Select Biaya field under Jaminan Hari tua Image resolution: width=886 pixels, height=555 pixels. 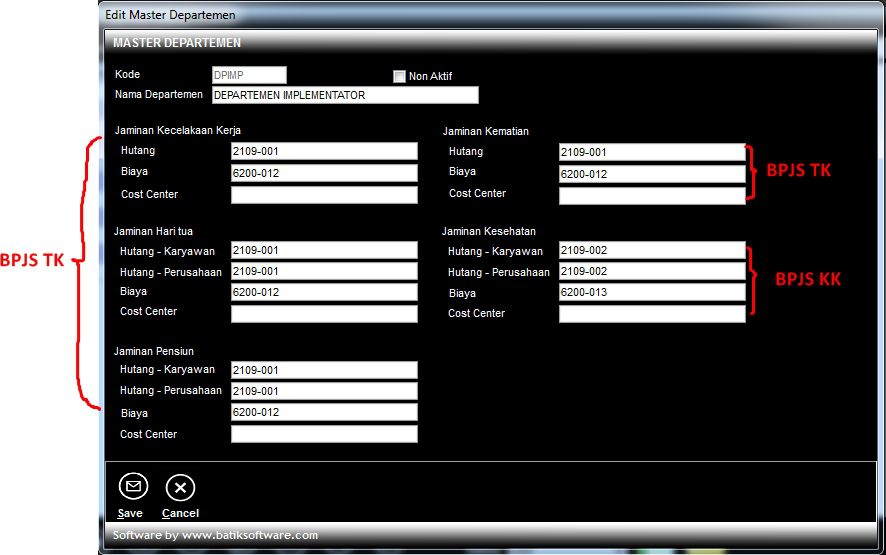click(x=324, y=292)
